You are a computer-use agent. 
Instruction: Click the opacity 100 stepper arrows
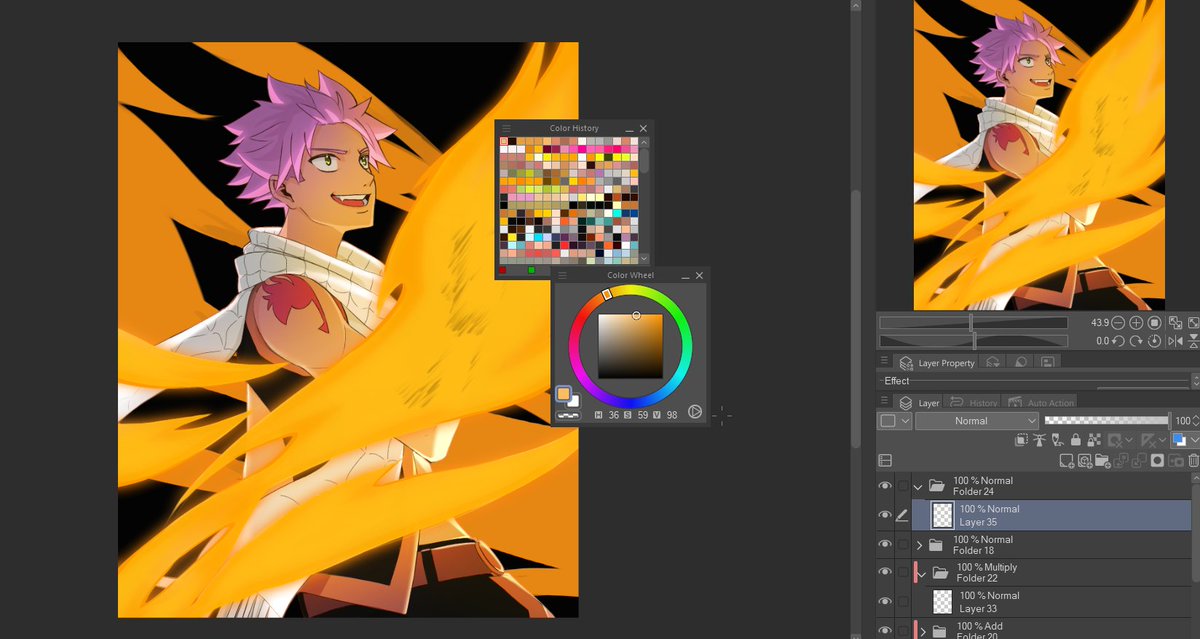(1196, 421)
